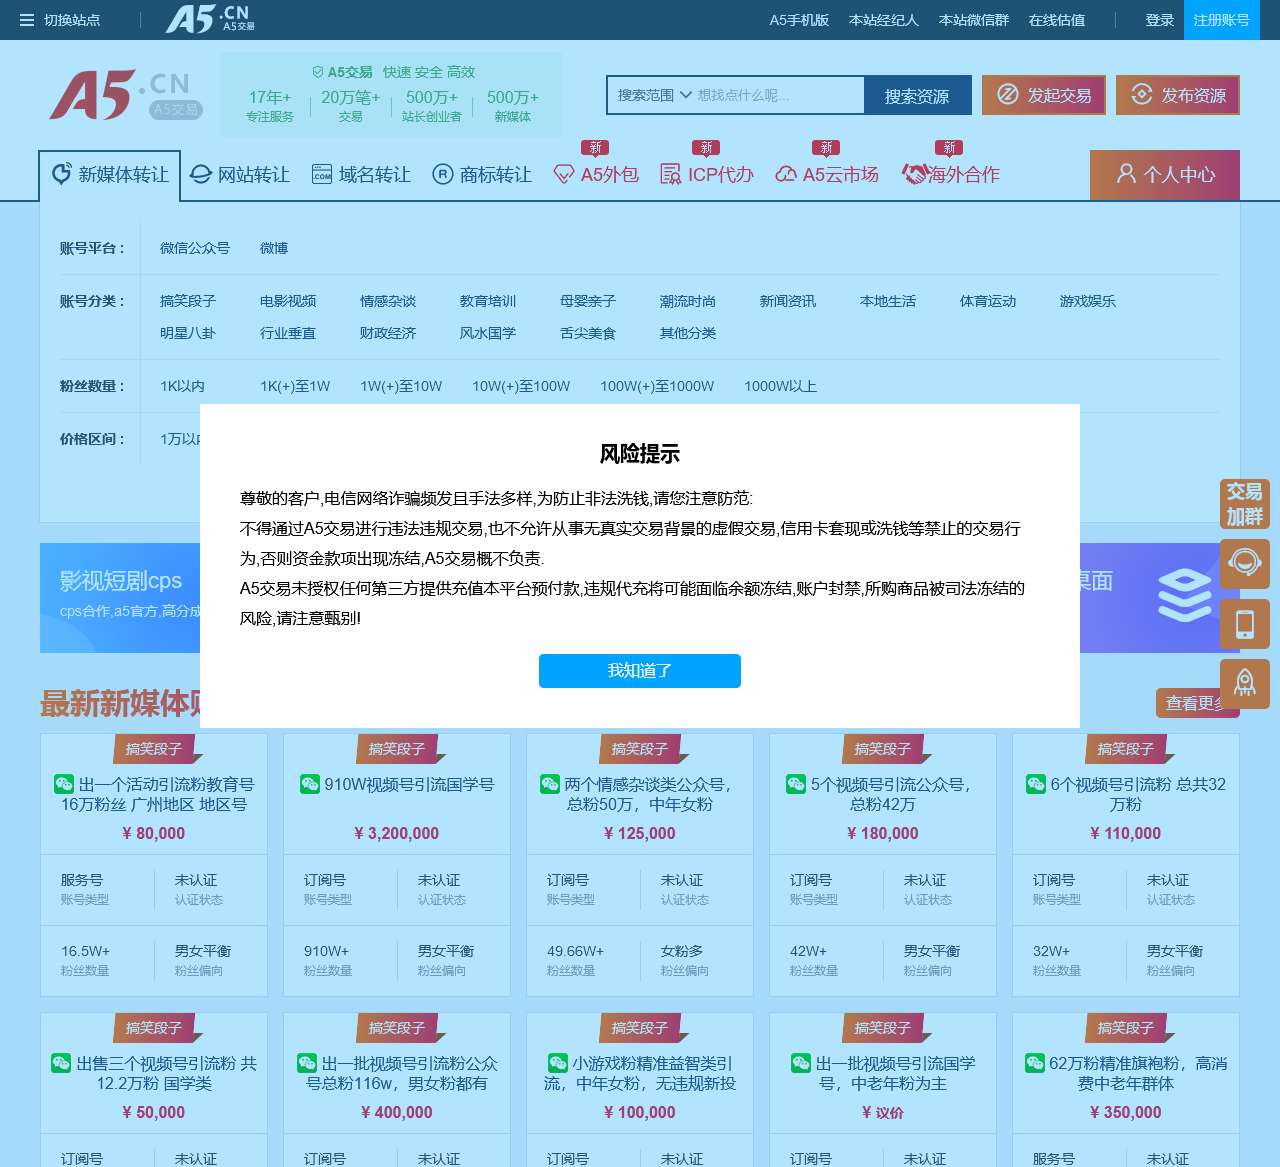Filter platform by 微博
Image resolution: width=1280 pixels, height=1167 pixels.
click(274, 248)
